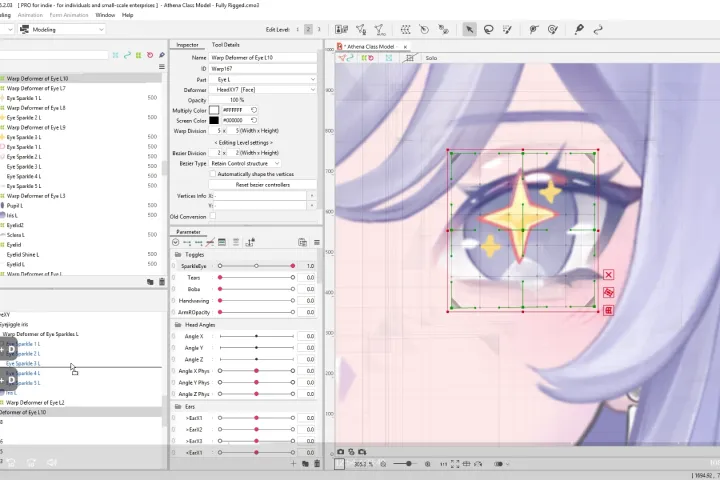This screenshot has width=720, height=480.
Task: Open the Modeling workspace dropdown
Action: [62, 29]
